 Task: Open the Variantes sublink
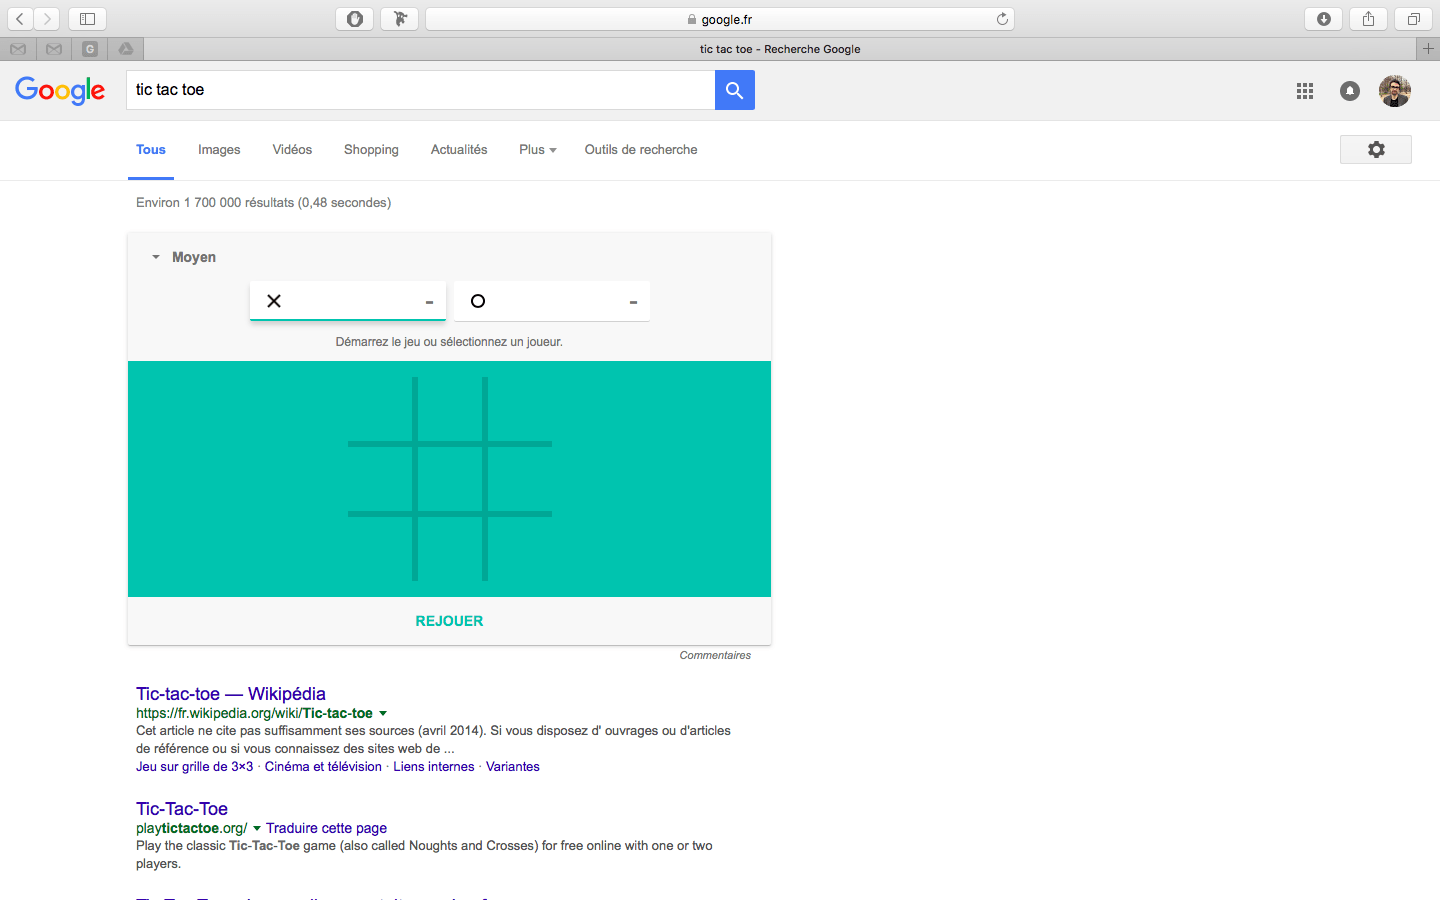513,767
